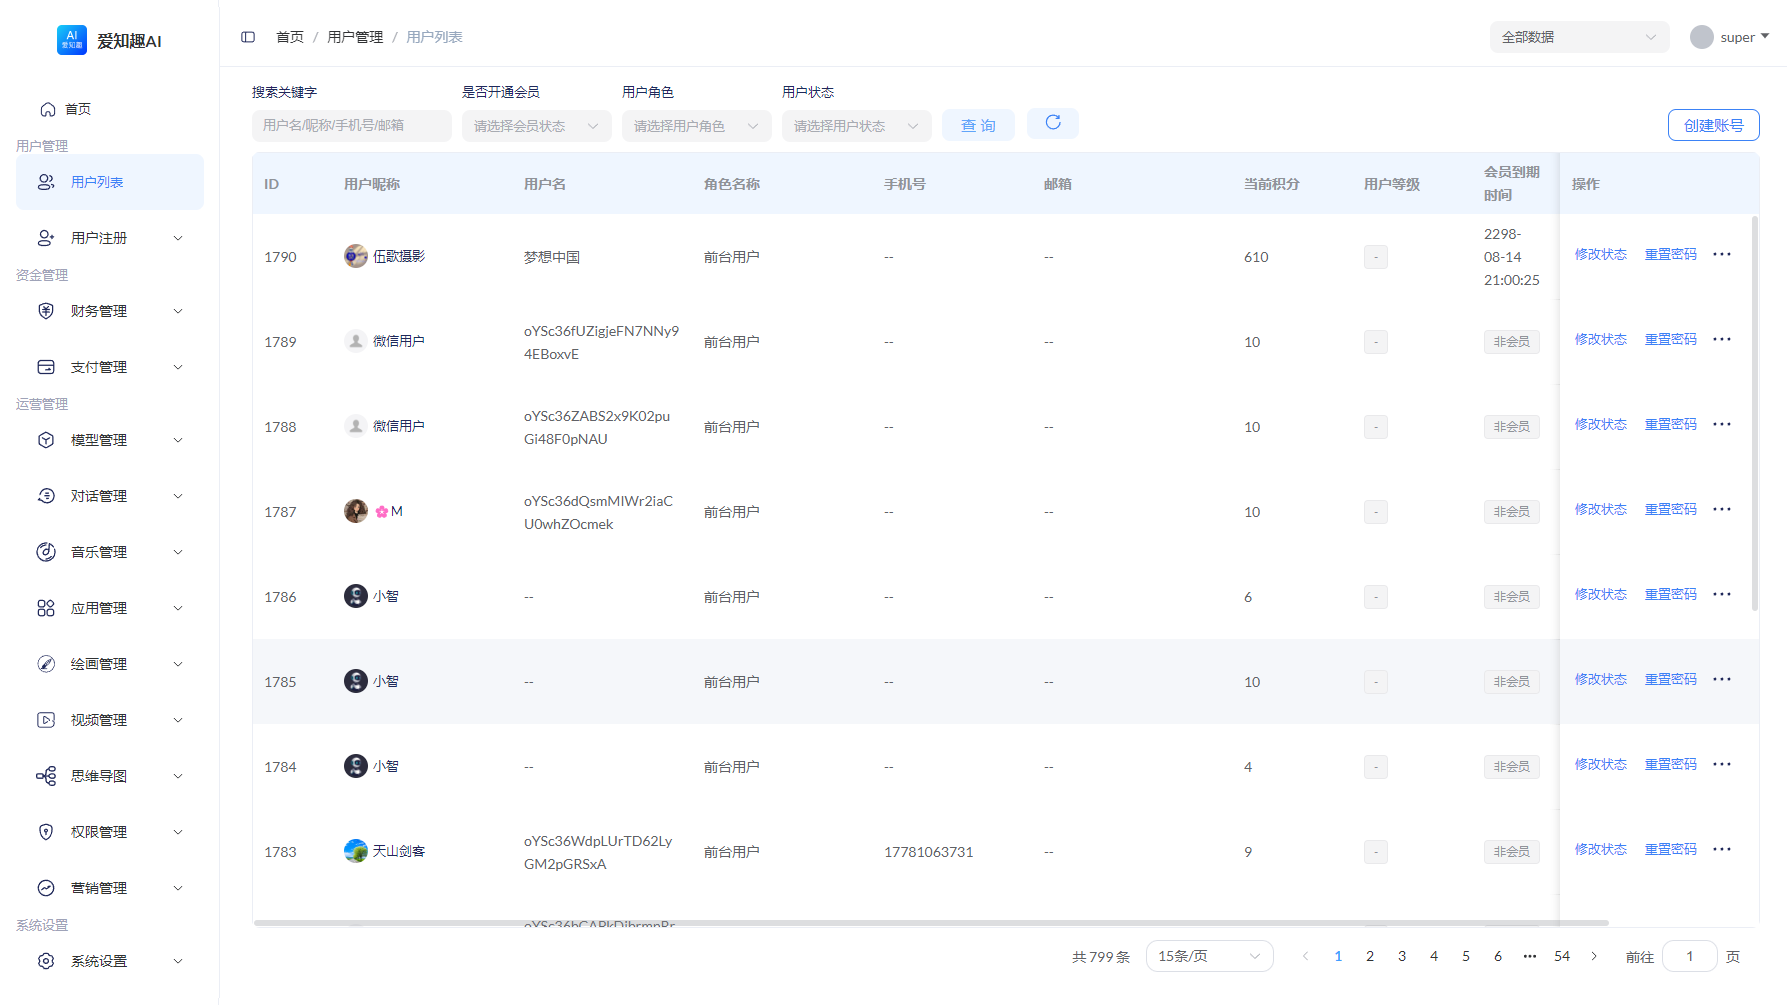The height and width of the screenshot is (1005, 1787).
Task: Open the 15条/页 page size dropdown
Action: pyautogui.click(x=1210, y=956)
